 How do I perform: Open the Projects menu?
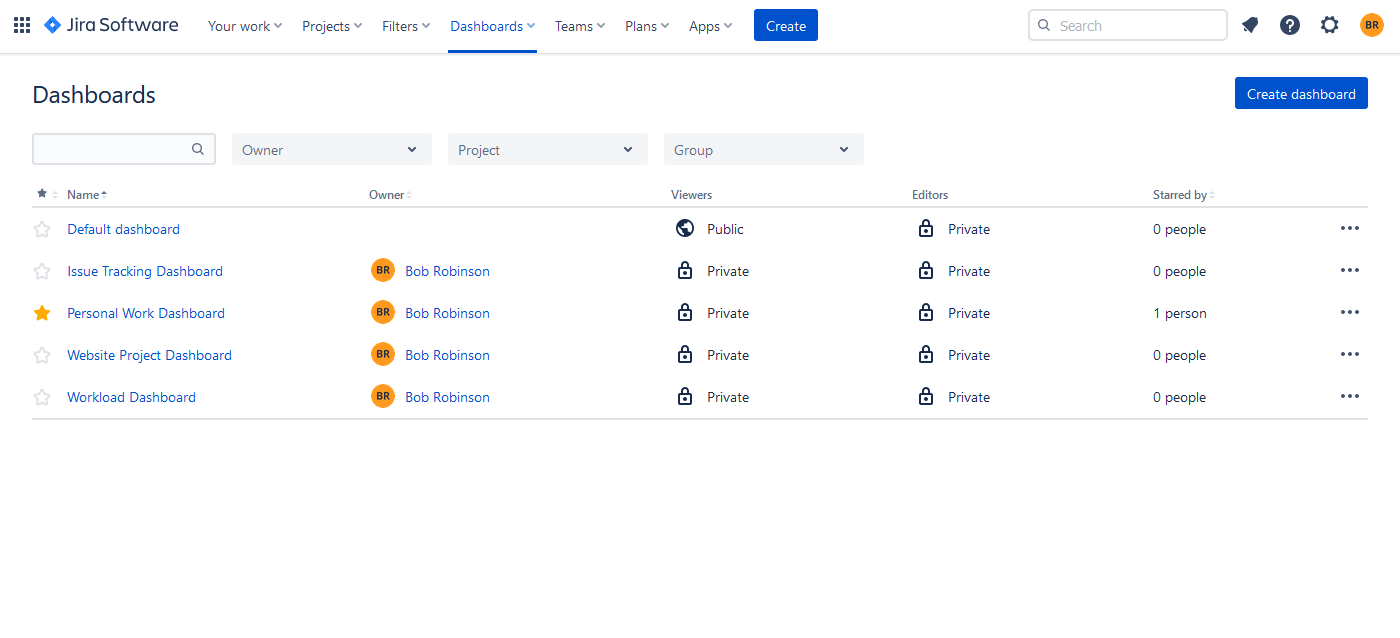click(331, 25)
